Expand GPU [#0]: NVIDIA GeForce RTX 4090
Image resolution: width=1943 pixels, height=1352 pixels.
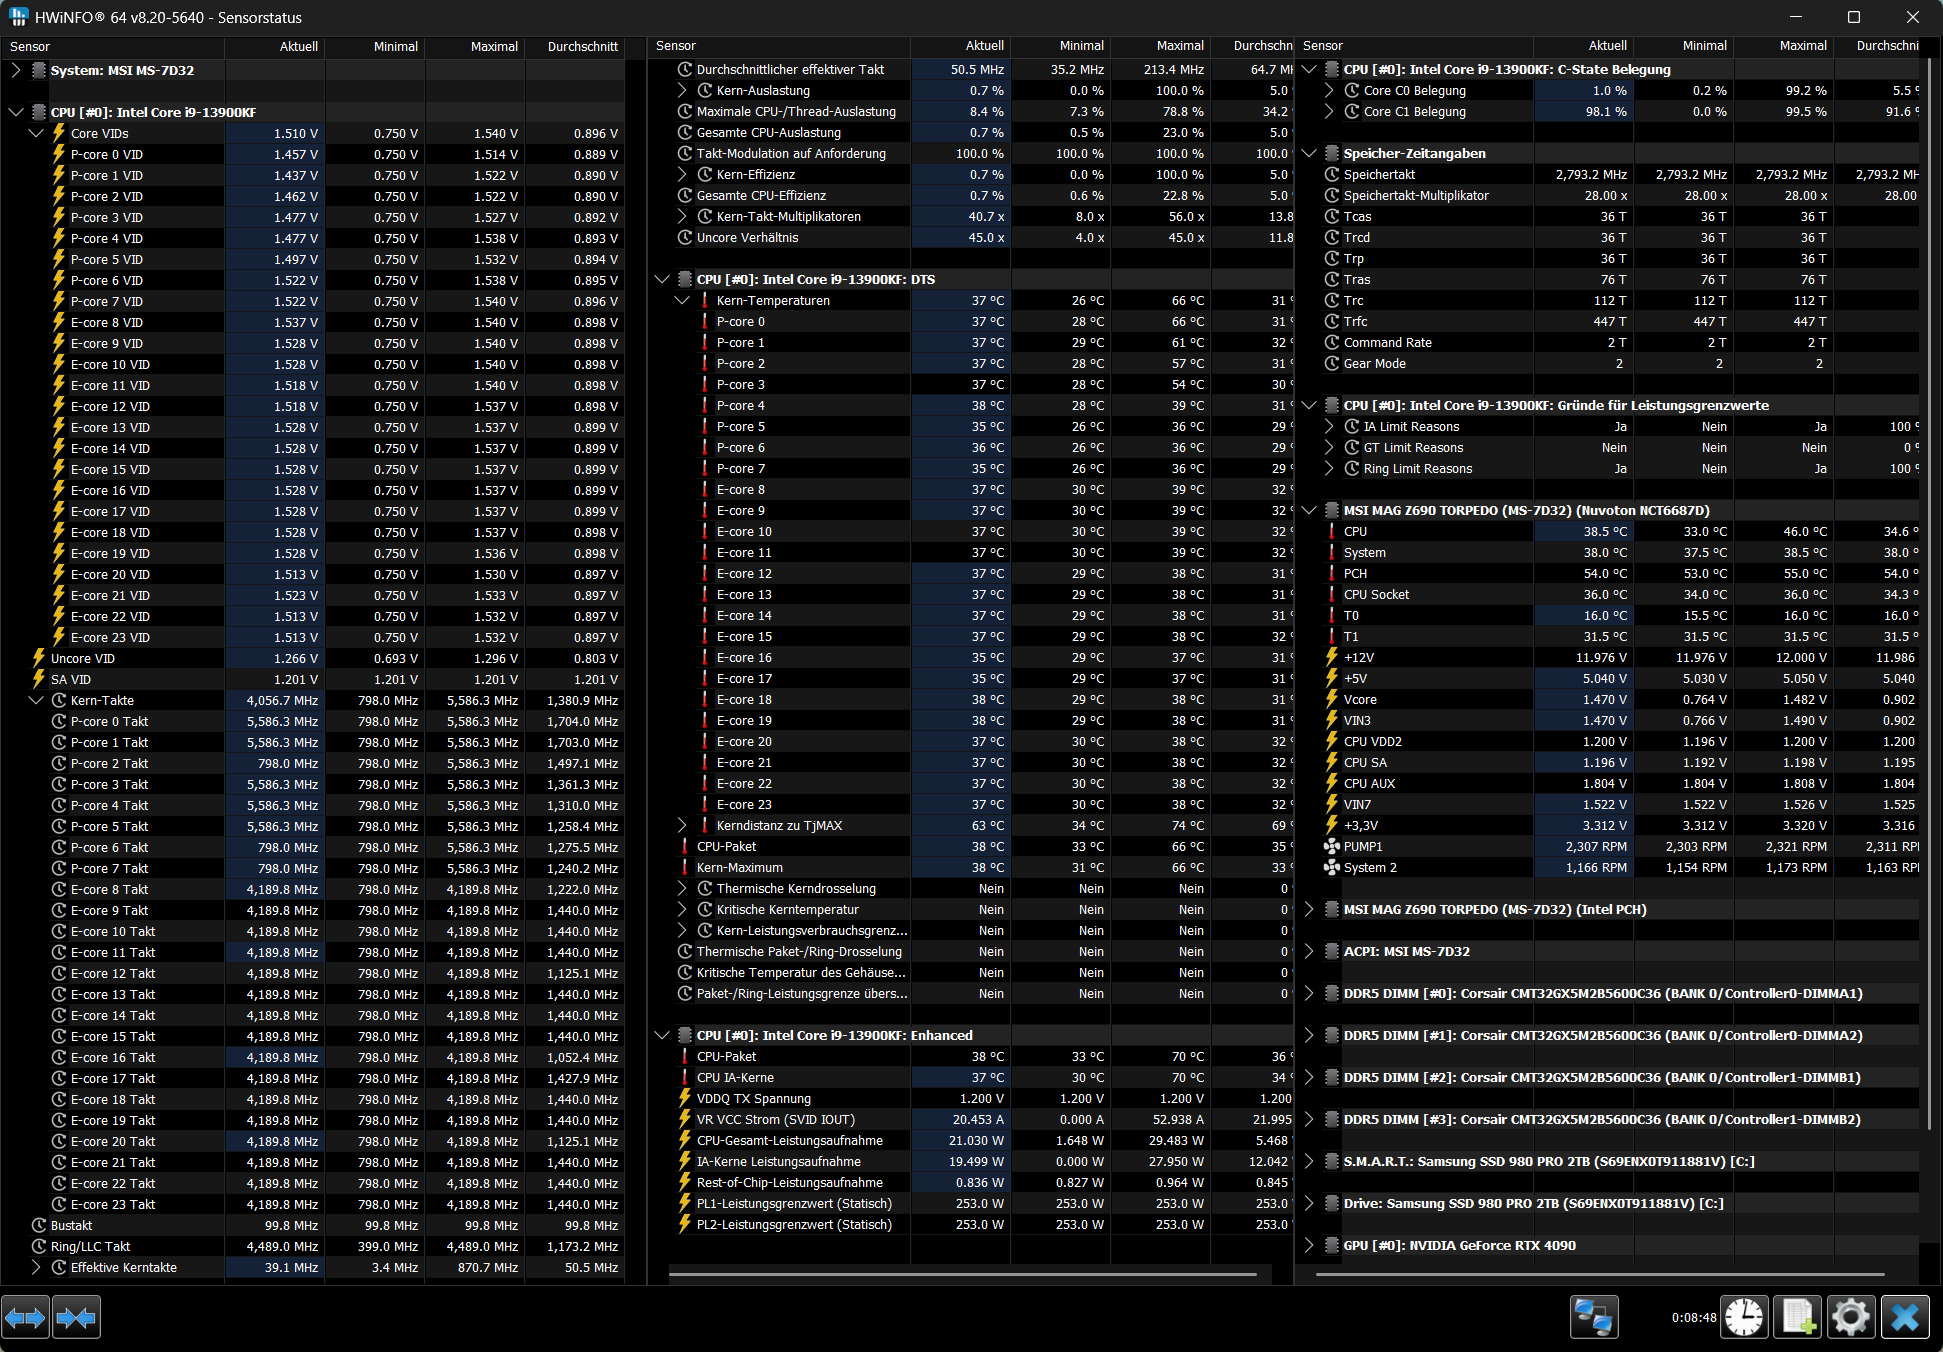[1309, 1245]
